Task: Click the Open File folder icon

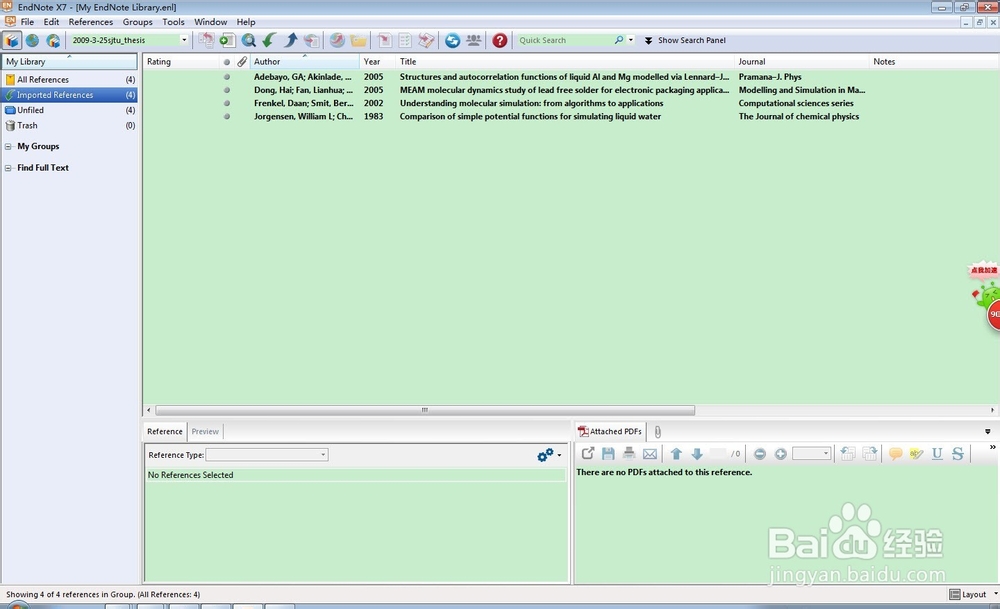Action: [x=358, y=40]
